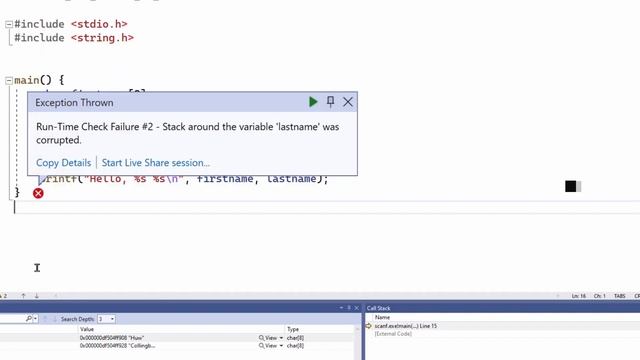Click Ch: 1 status indicator
This screenshot has height=360, width=640.
pos(600,296)
